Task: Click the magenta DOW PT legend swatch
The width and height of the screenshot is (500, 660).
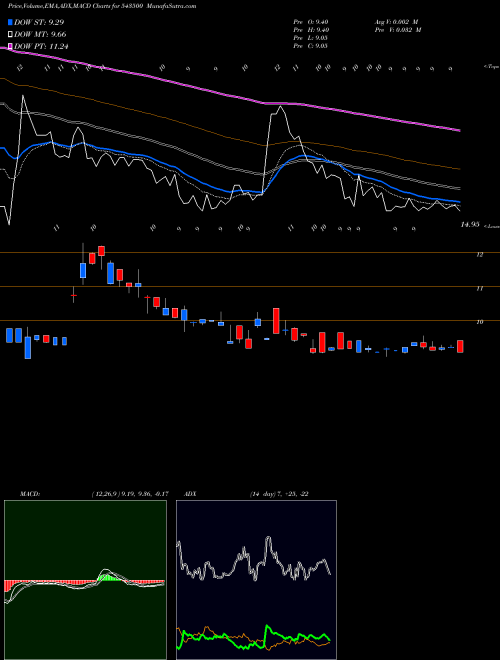Action: (x=11, y=47)
